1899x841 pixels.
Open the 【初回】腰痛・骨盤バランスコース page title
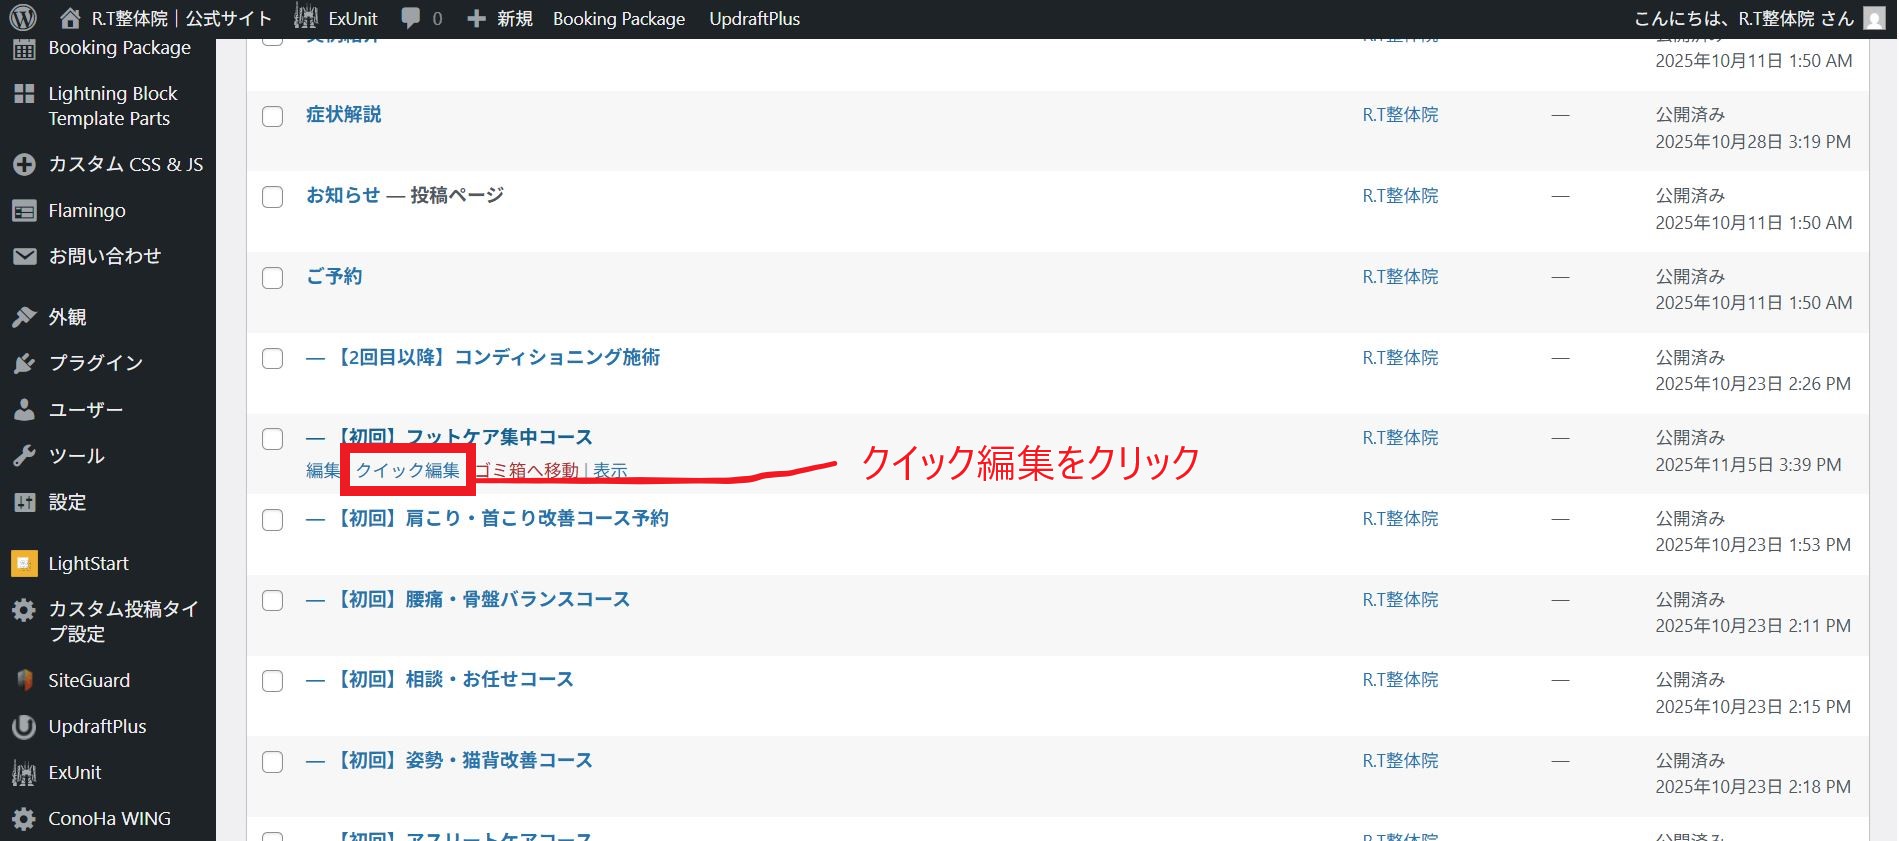(482, 599)
